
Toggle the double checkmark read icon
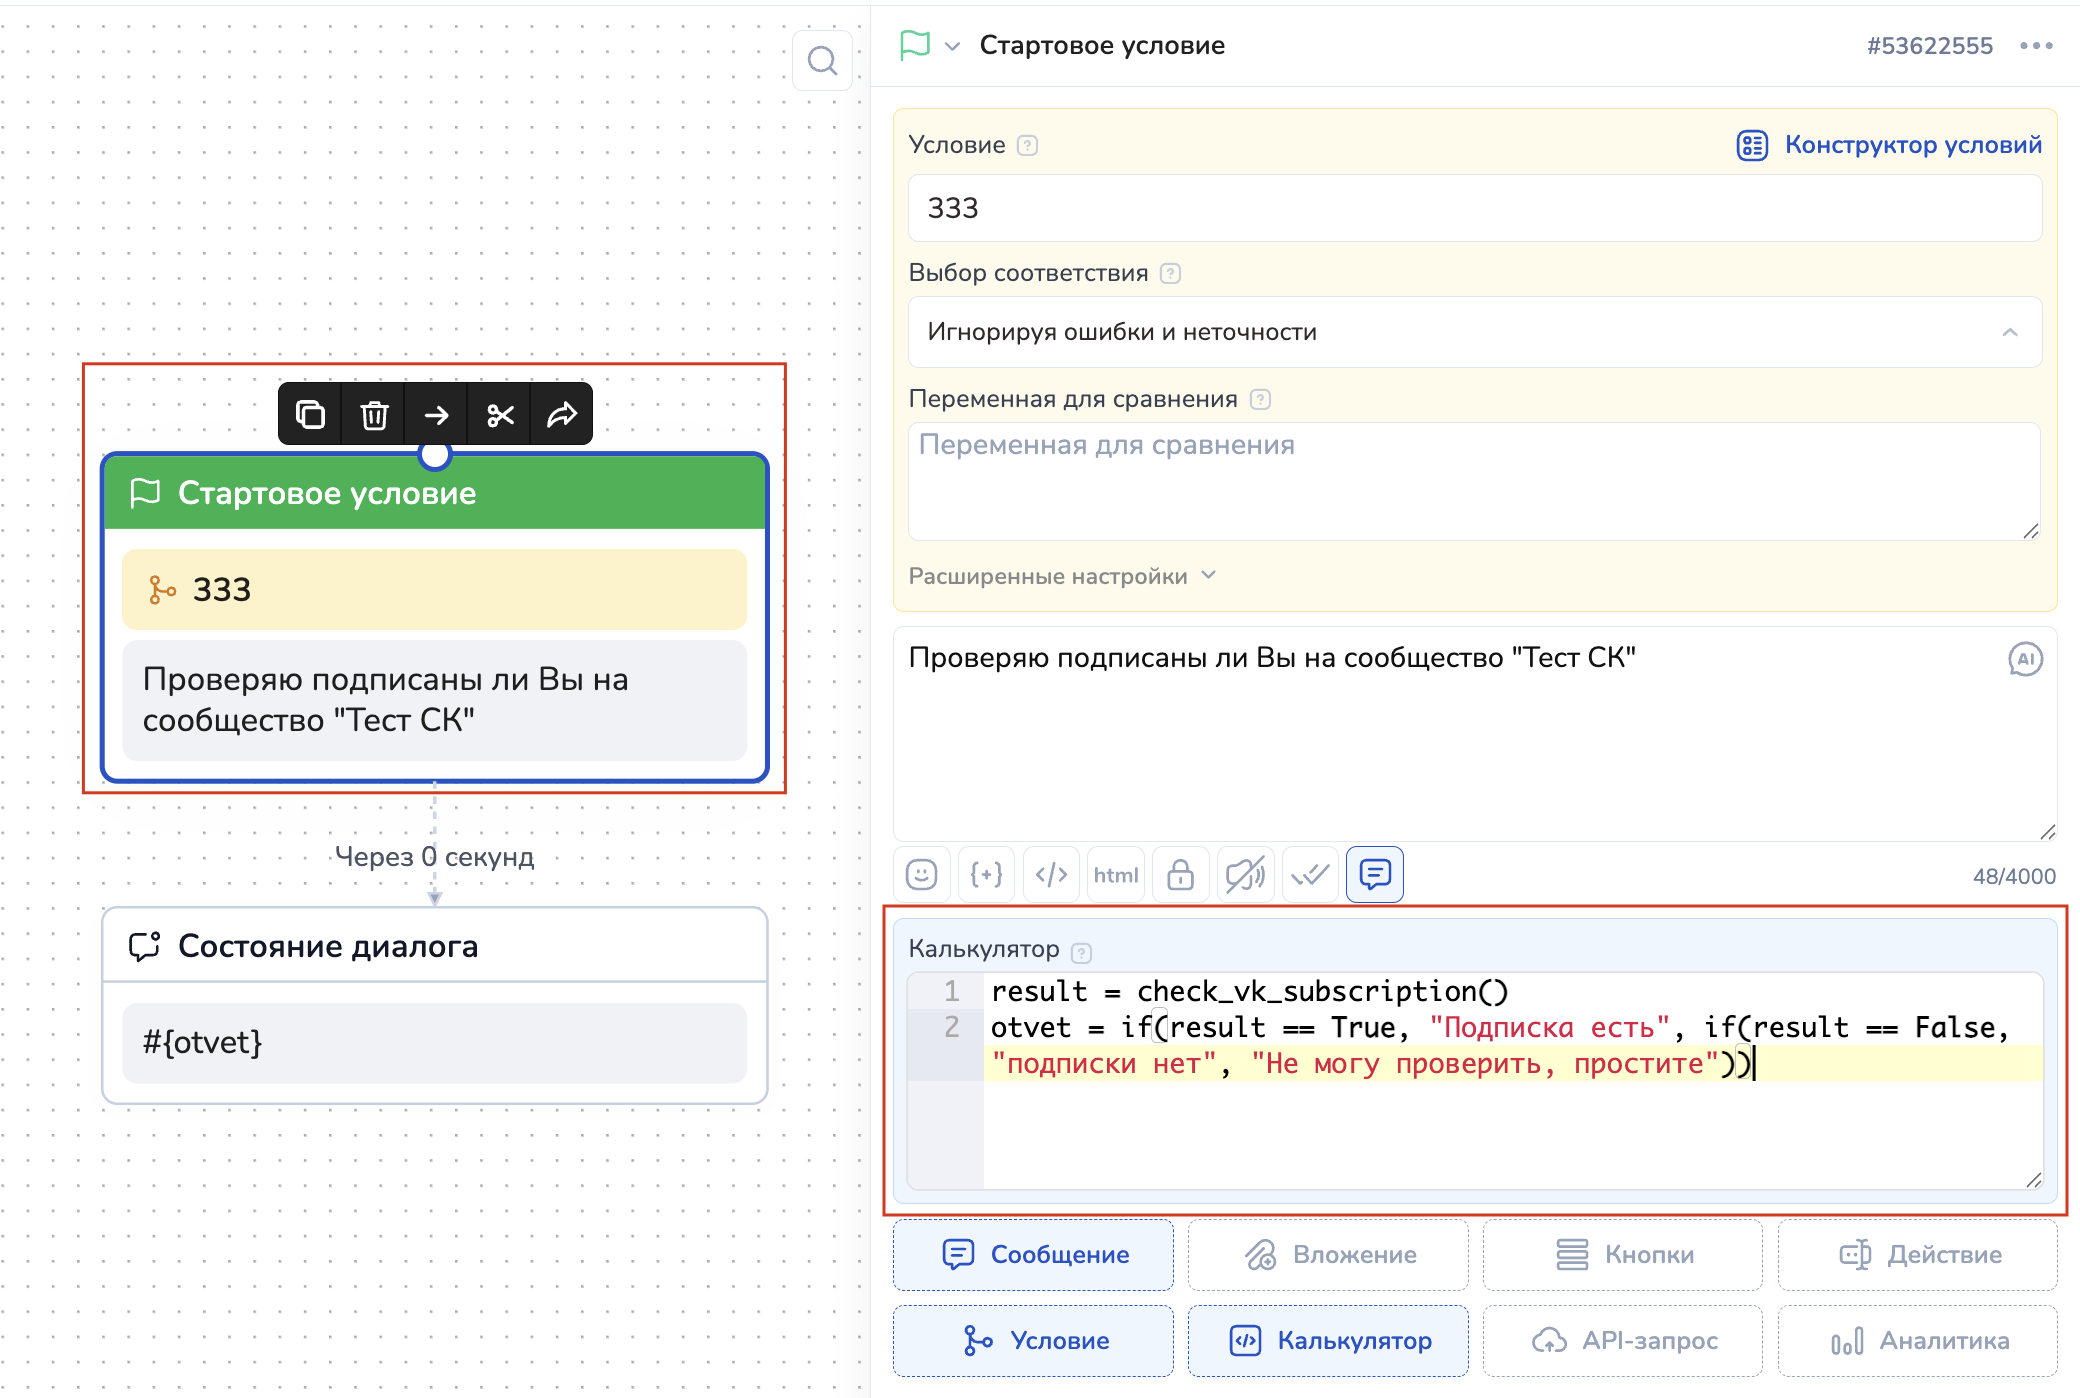click(1310, 875)
